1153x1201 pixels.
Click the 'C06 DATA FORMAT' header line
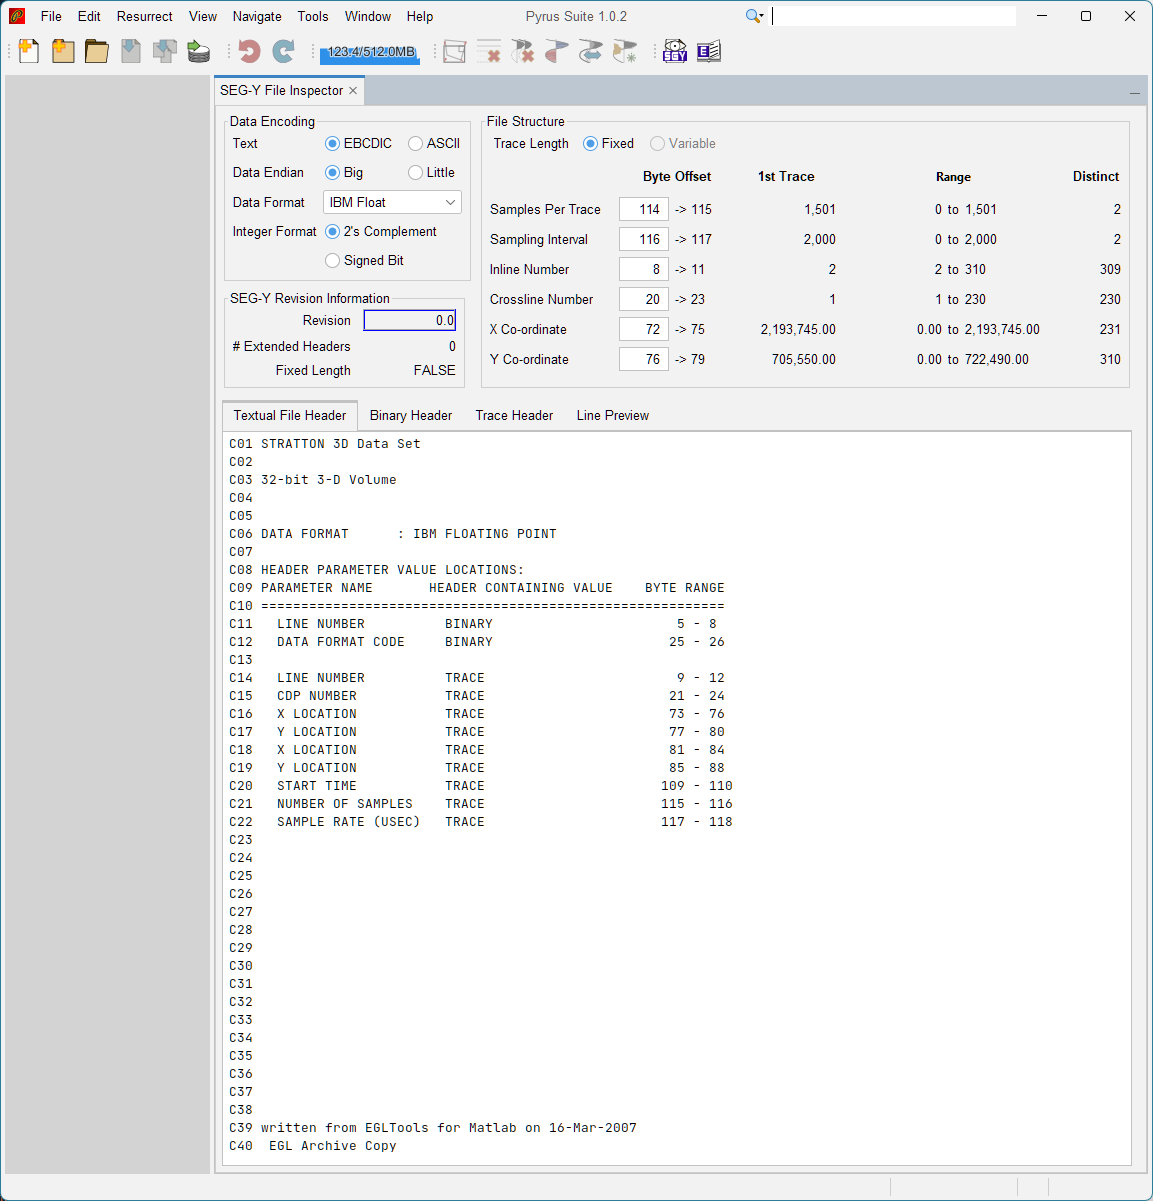click(393, 534)
